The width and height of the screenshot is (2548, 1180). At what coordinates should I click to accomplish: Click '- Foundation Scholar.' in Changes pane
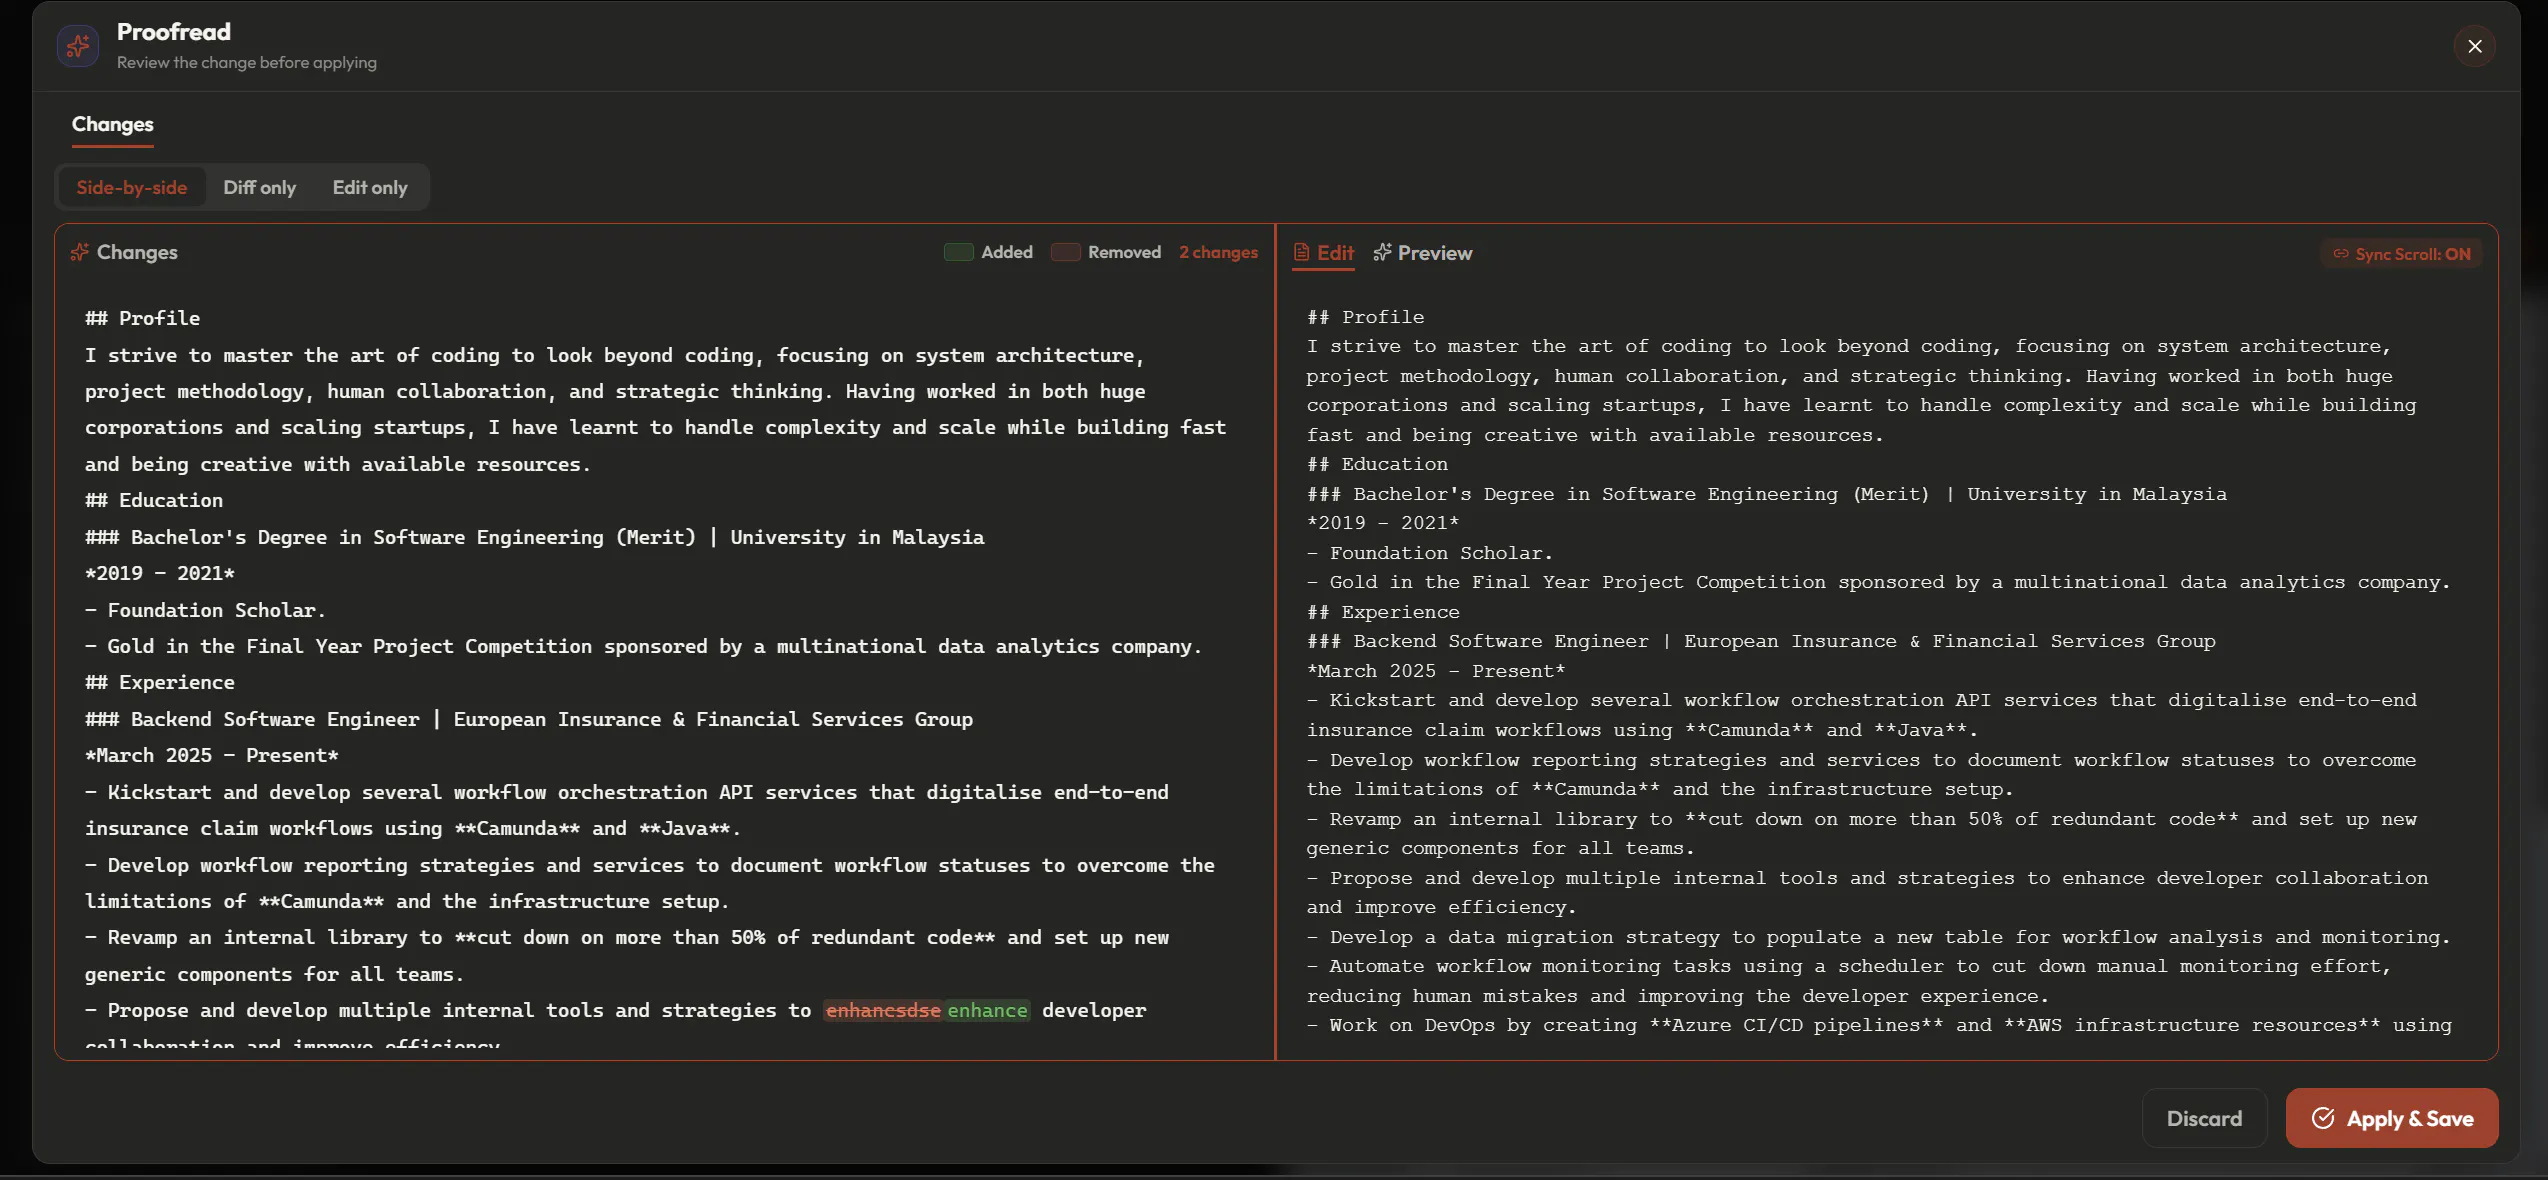pyautogui.click(x=205, y=610)
